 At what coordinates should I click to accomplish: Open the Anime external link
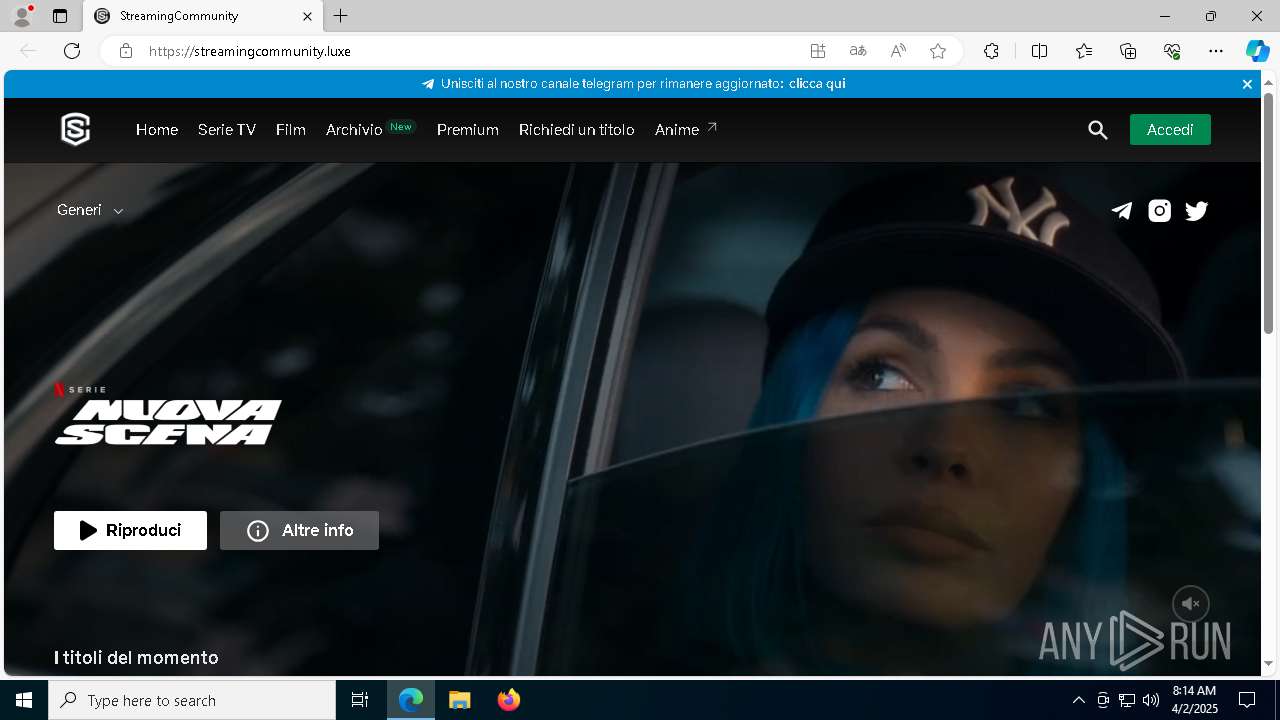pyautogui.click(x=686, y=130)
